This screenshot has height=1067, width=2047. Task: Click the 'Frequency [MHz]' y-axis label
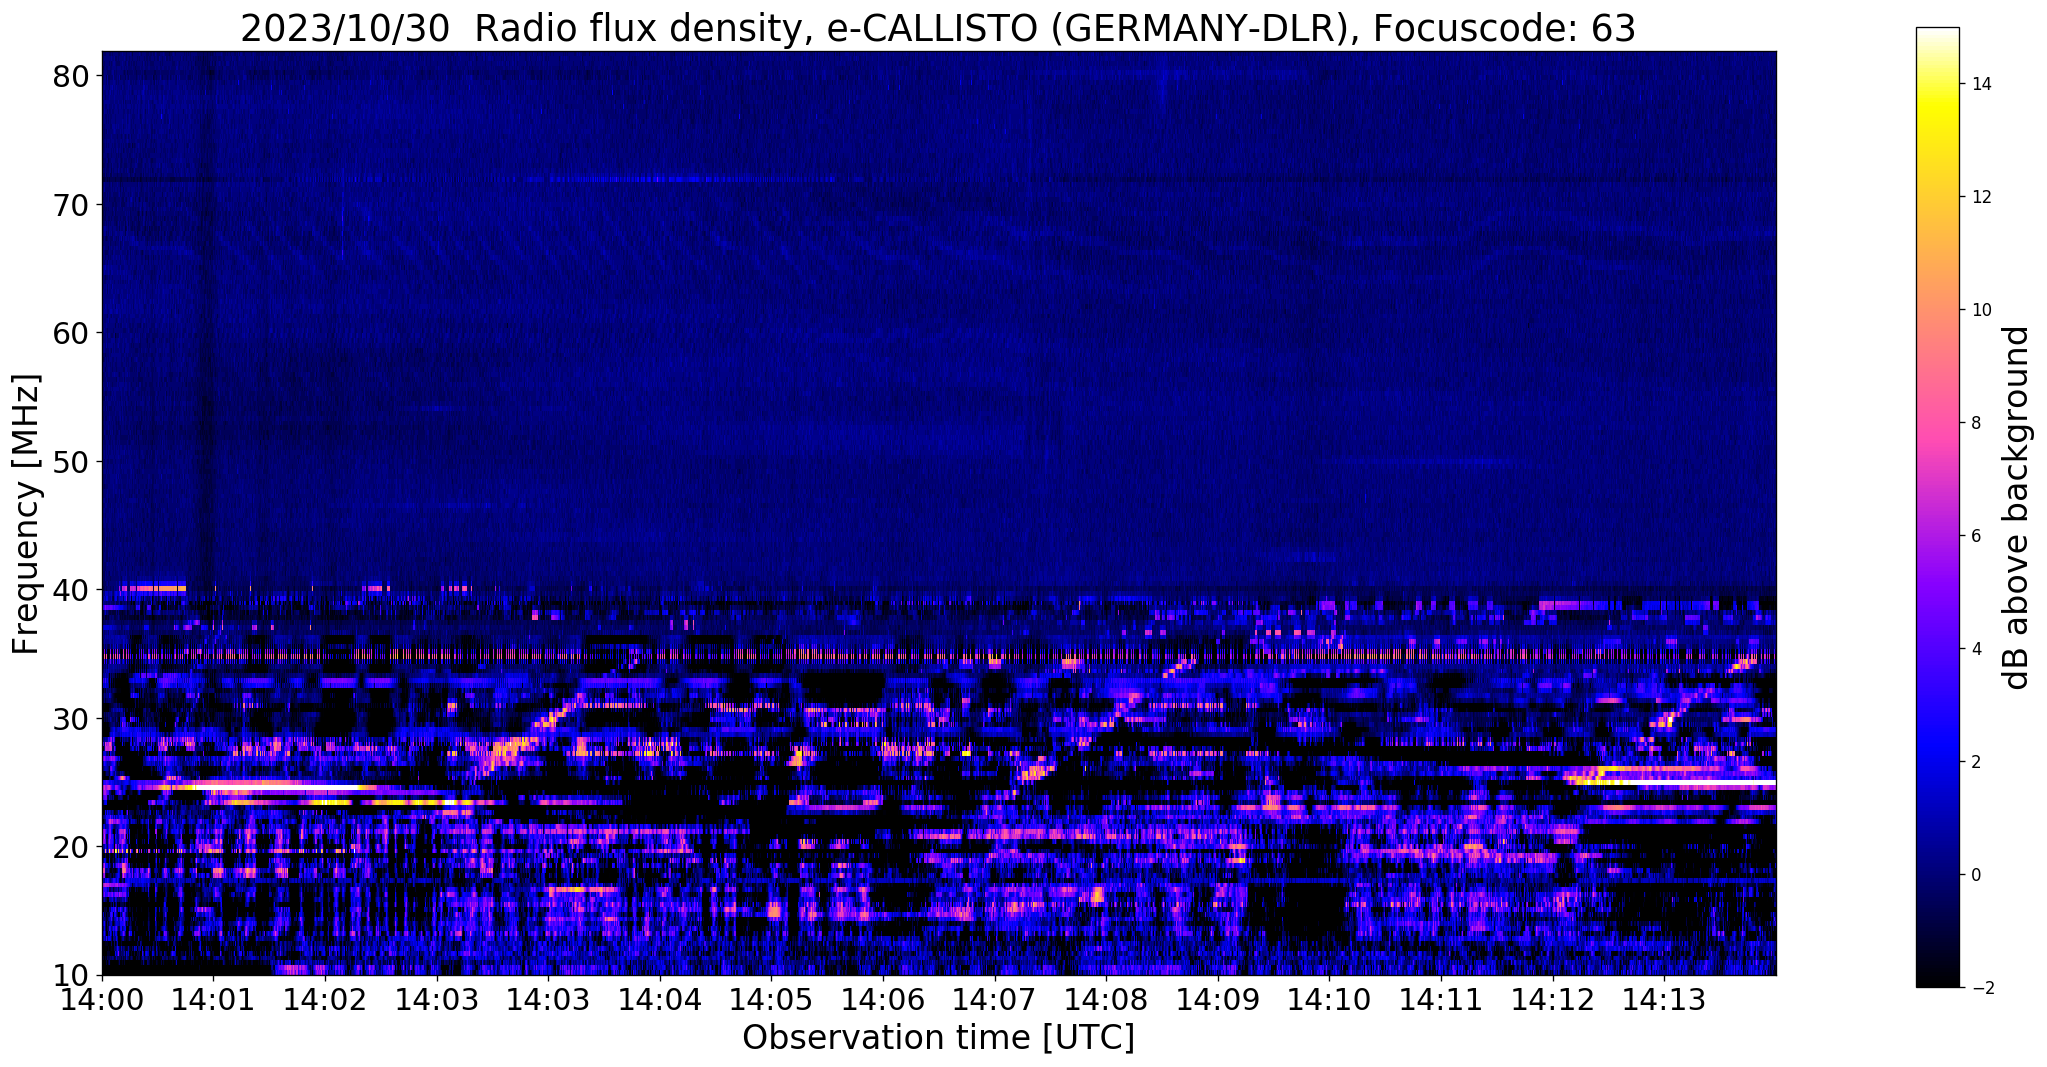(x=26, y=514)
